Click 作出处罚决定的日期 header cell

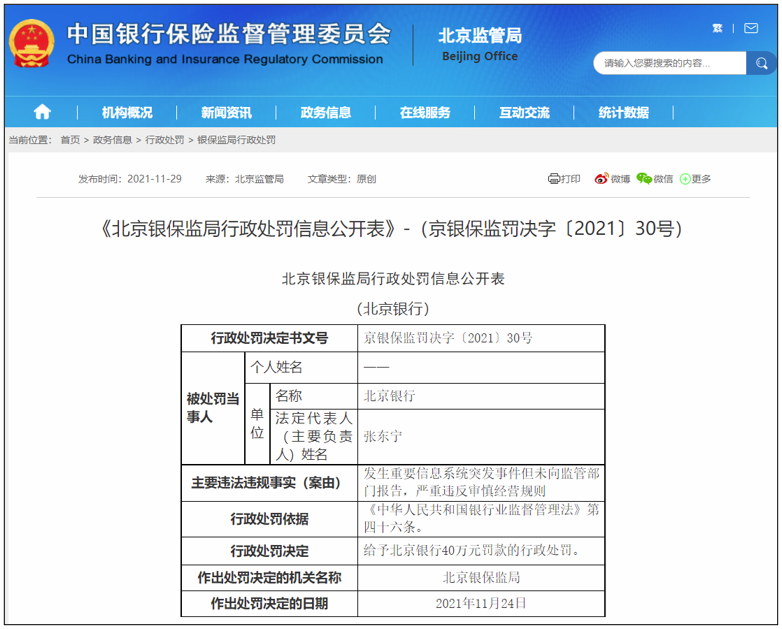coord(269,604)
